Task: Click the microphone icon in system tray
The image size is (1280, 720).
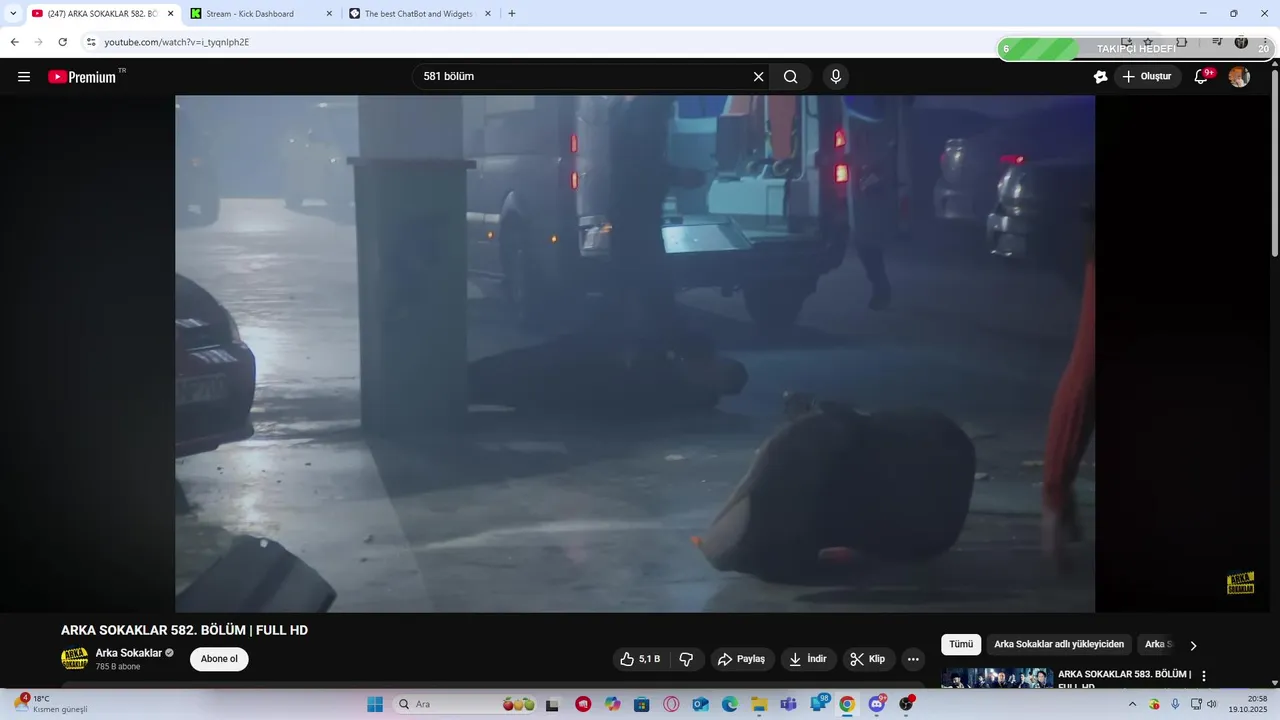Action: tap(1175, 704)
